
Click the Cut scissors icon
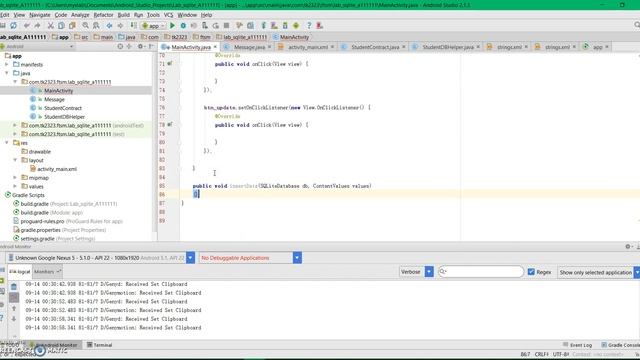(51, 26)
